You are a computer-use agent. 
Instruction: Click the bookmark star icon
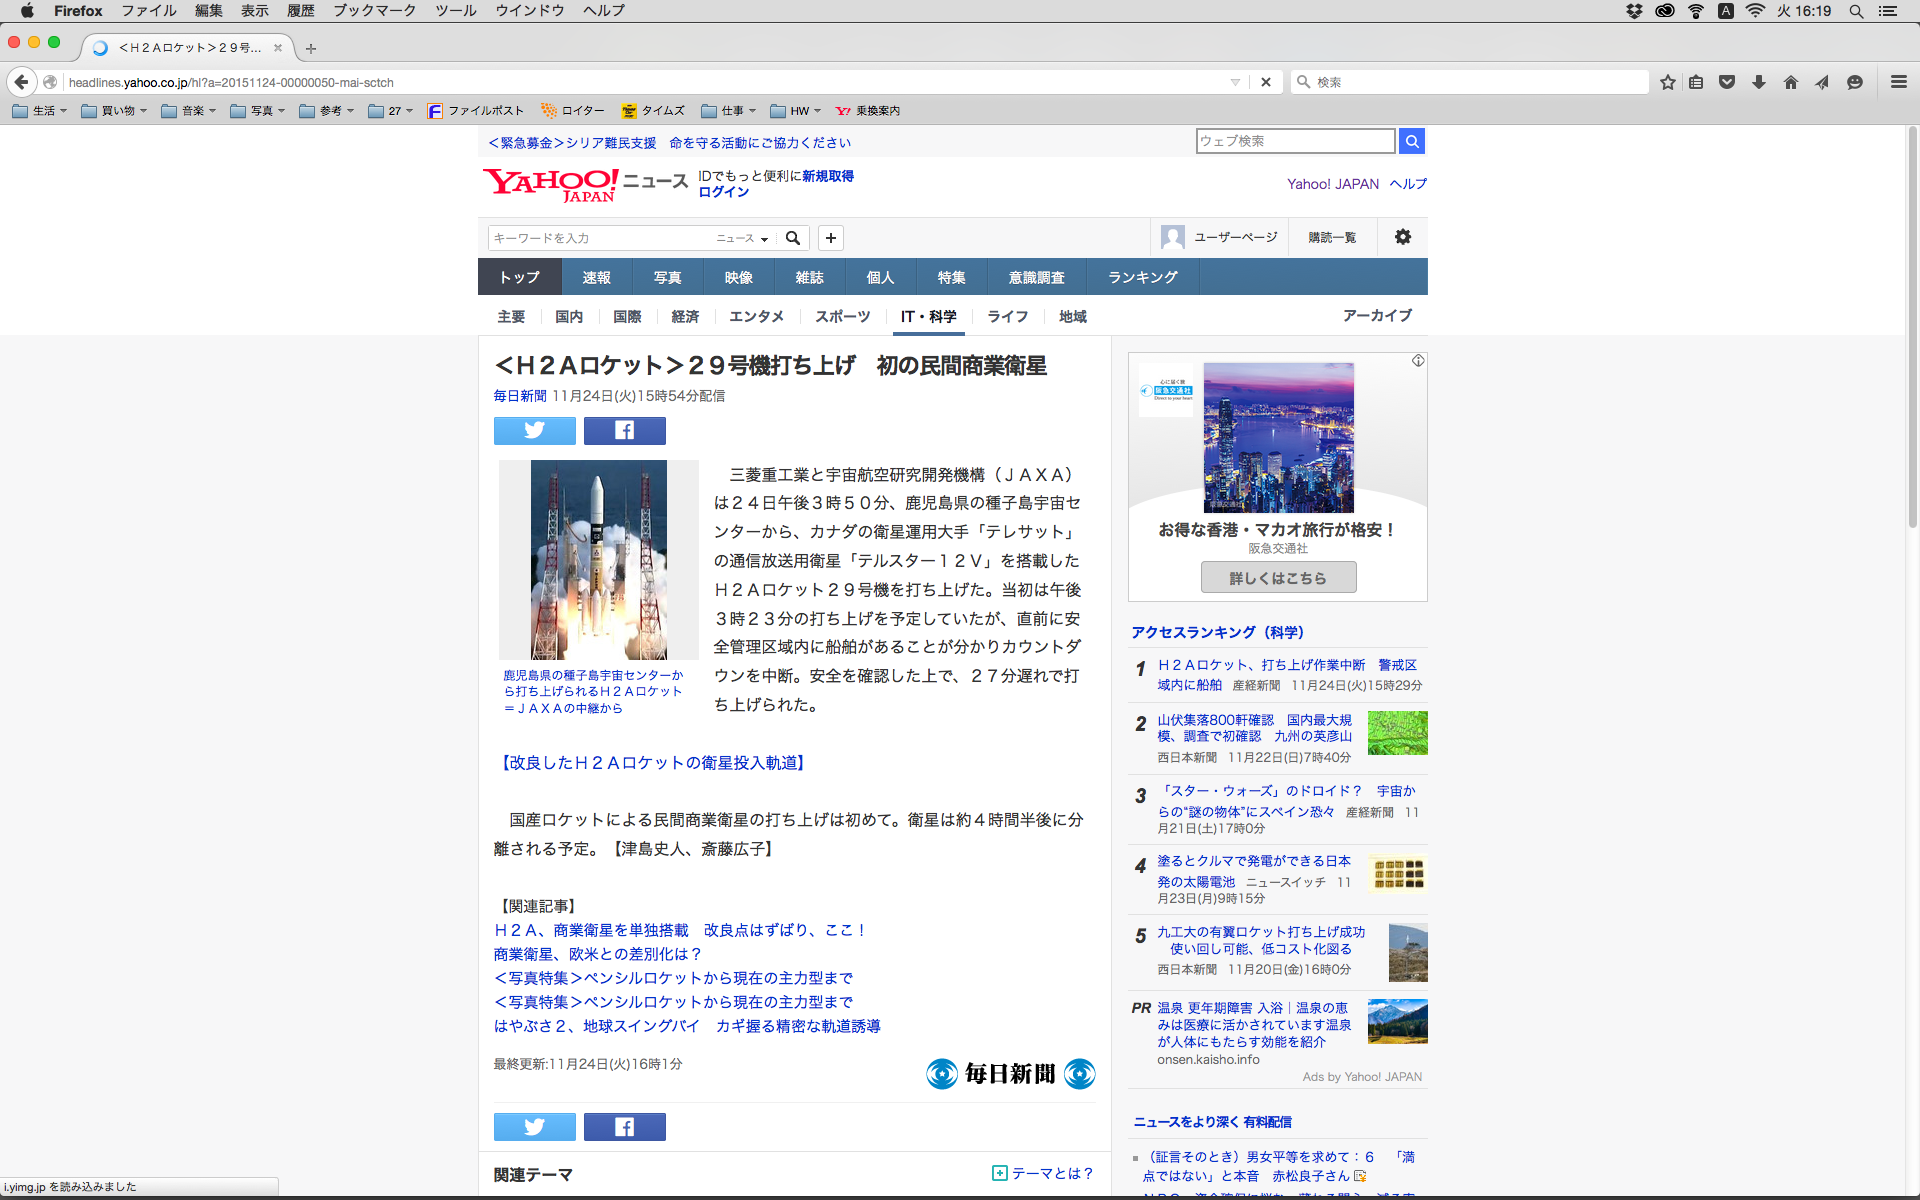tap(1667, 82)
